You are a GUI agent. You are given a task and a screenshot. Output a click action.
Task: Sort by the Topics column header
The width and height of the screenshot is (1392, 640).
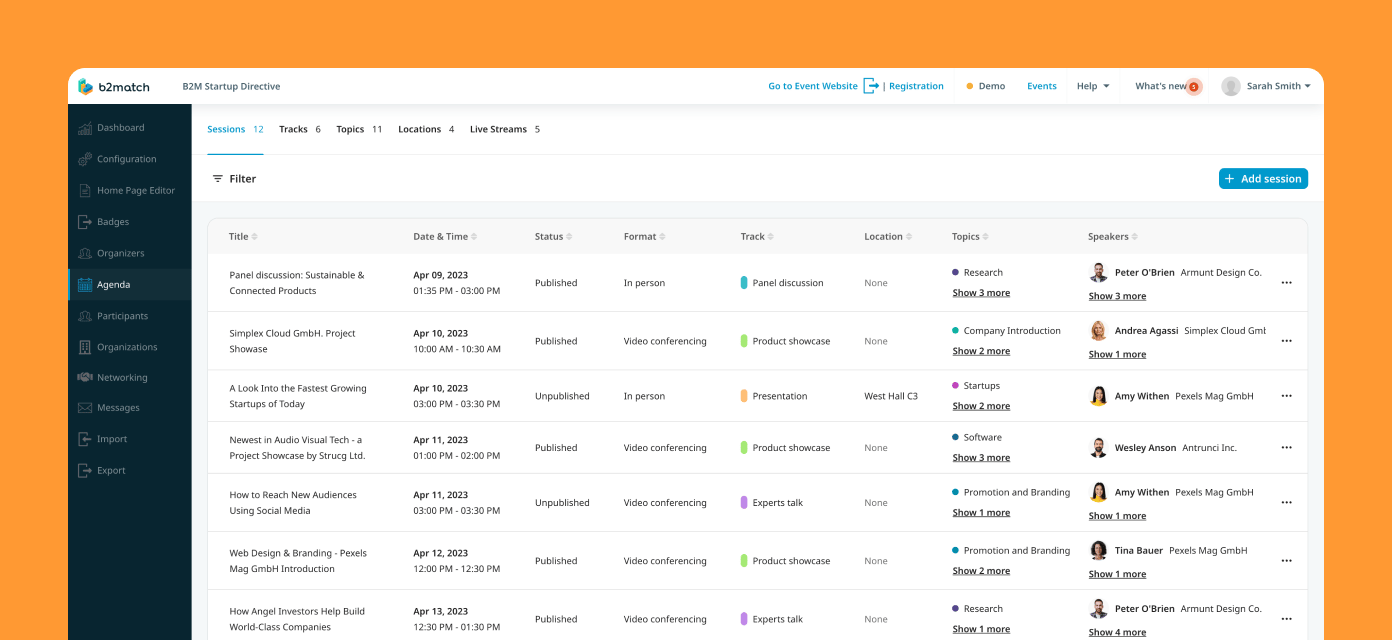coord(970,237)
